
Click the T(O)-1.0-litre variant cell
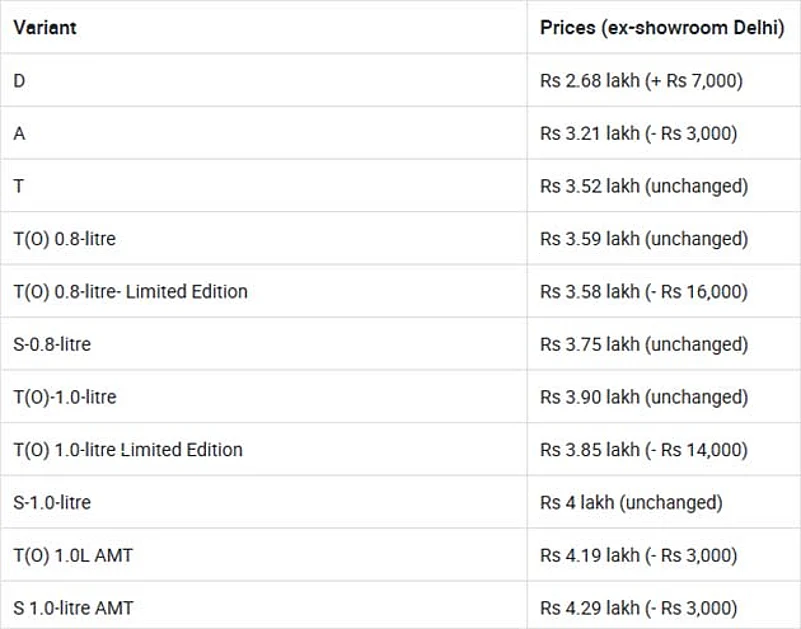pyautogui.click(x=65, y=397)
